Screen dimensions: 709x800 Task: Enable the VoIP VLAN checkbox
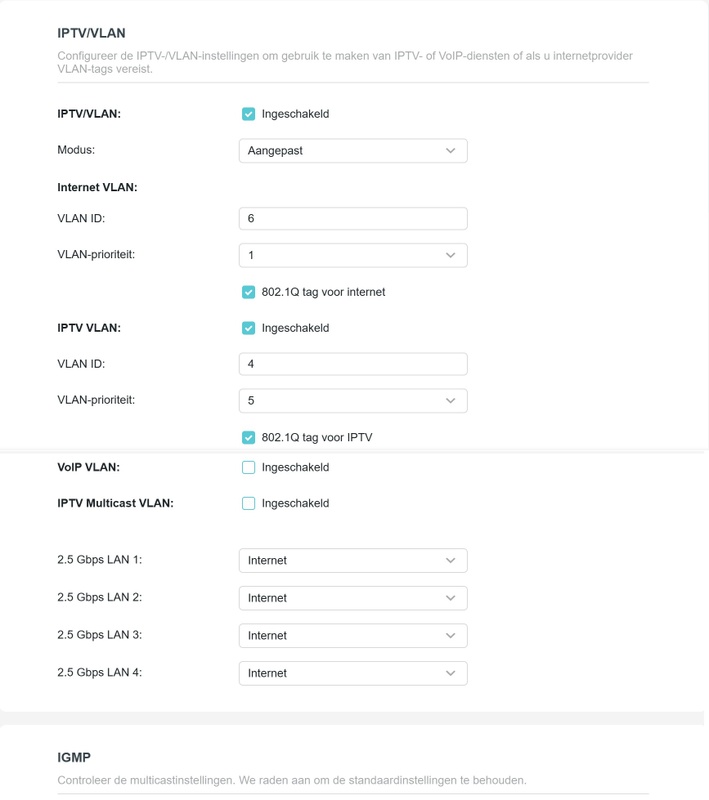point(249,467)
